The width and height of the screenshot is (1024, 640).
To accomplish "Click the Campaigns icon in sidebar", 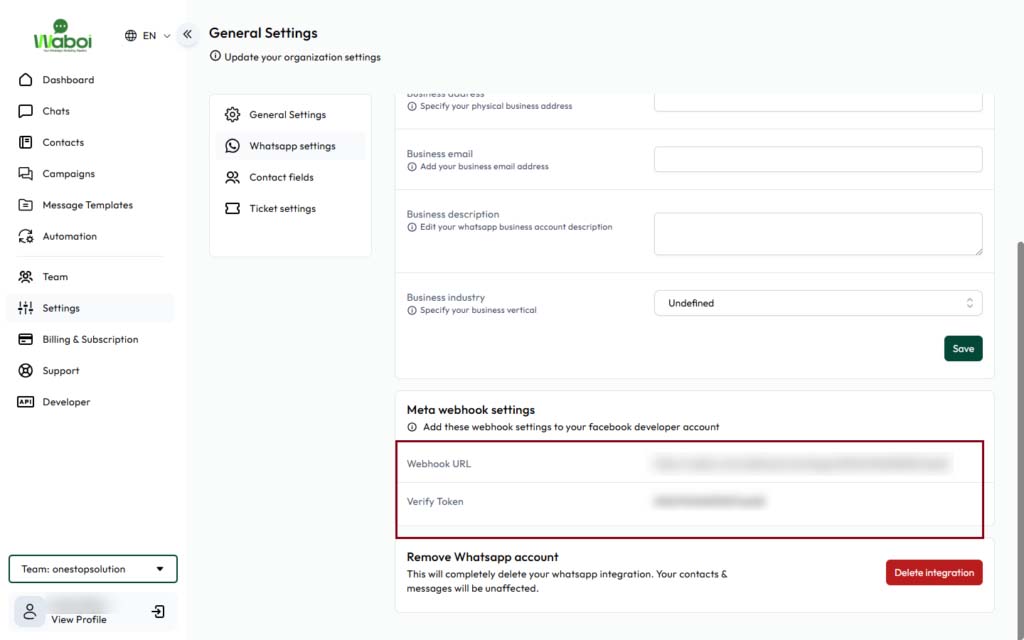I will coord(26,174).
